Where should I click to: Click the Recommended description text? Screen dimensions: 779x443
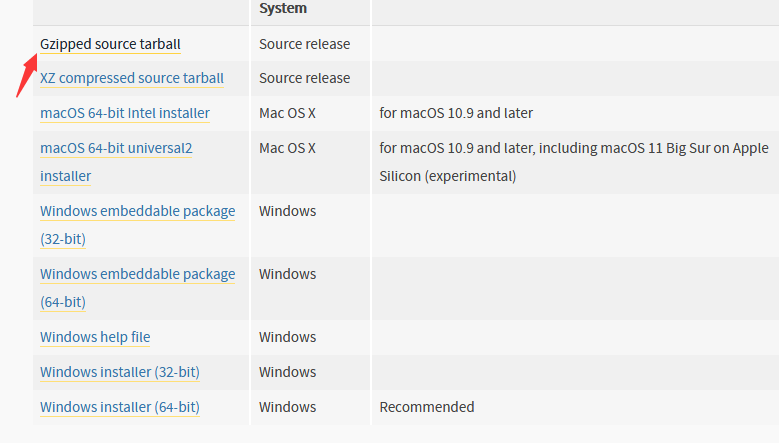[427, 407]
